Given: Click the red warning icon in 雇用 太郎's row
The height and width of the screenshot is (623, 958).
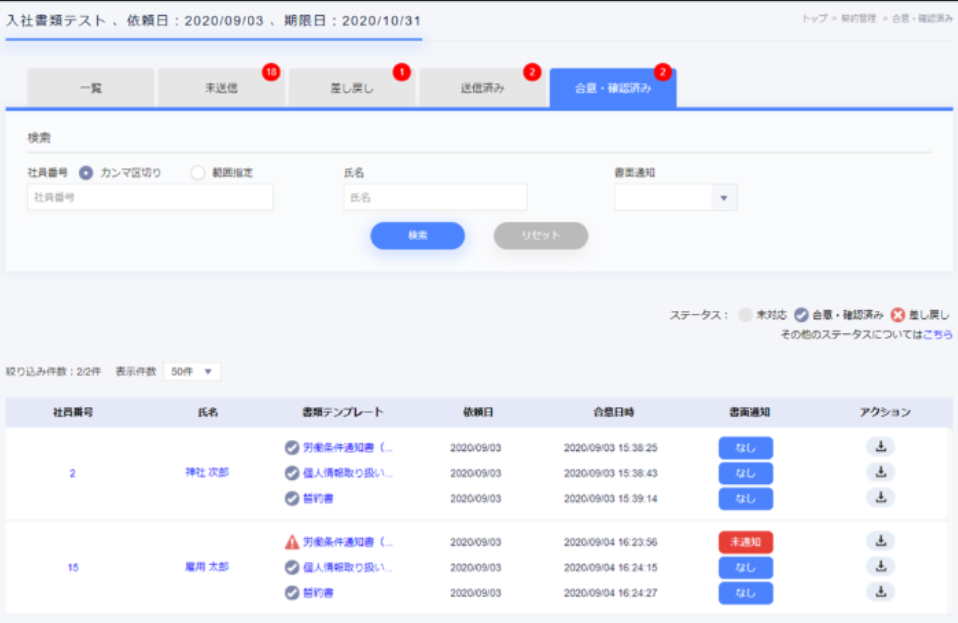Looking at the screenshot, I should tap(292, 542).
